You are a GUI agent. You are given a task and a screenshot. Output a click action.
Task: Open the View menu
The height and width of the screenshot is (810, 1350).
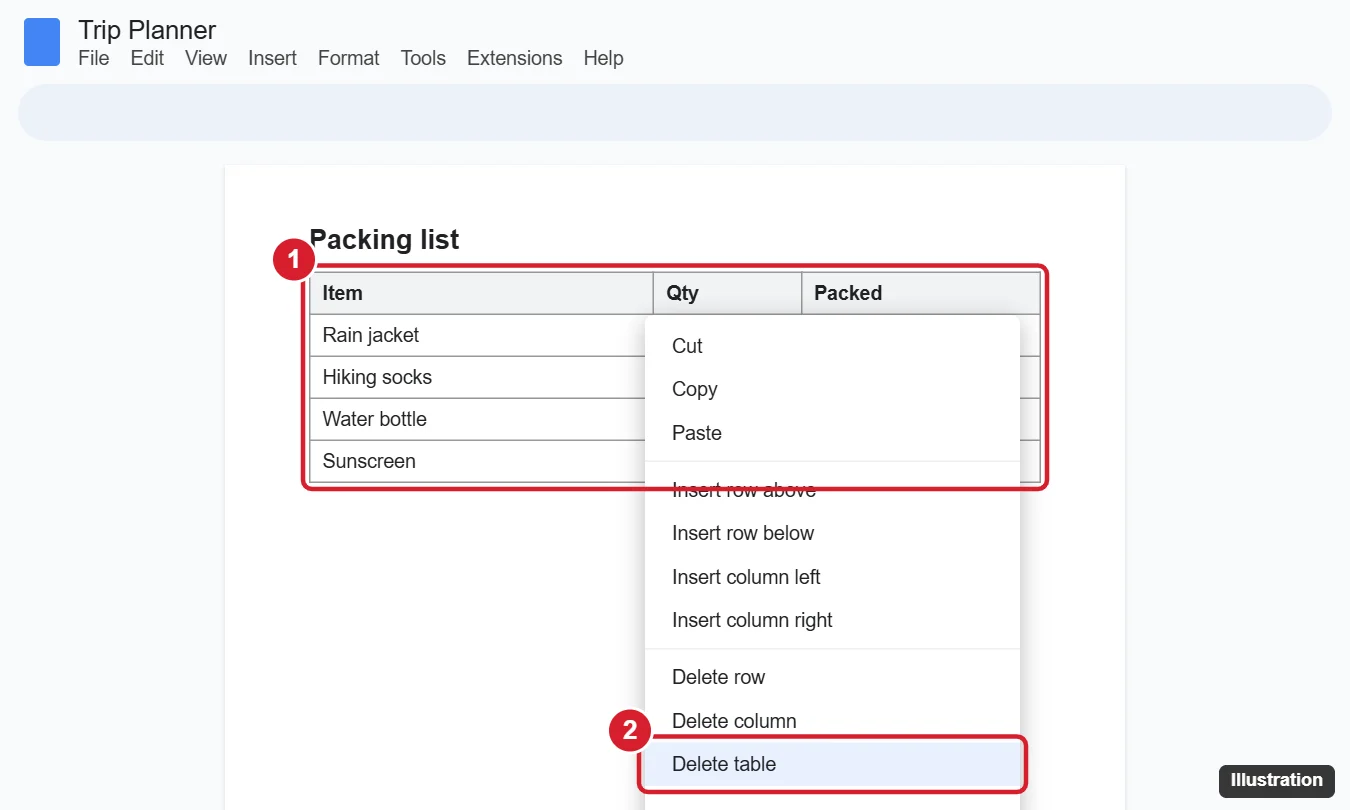[x=206, y=58]
